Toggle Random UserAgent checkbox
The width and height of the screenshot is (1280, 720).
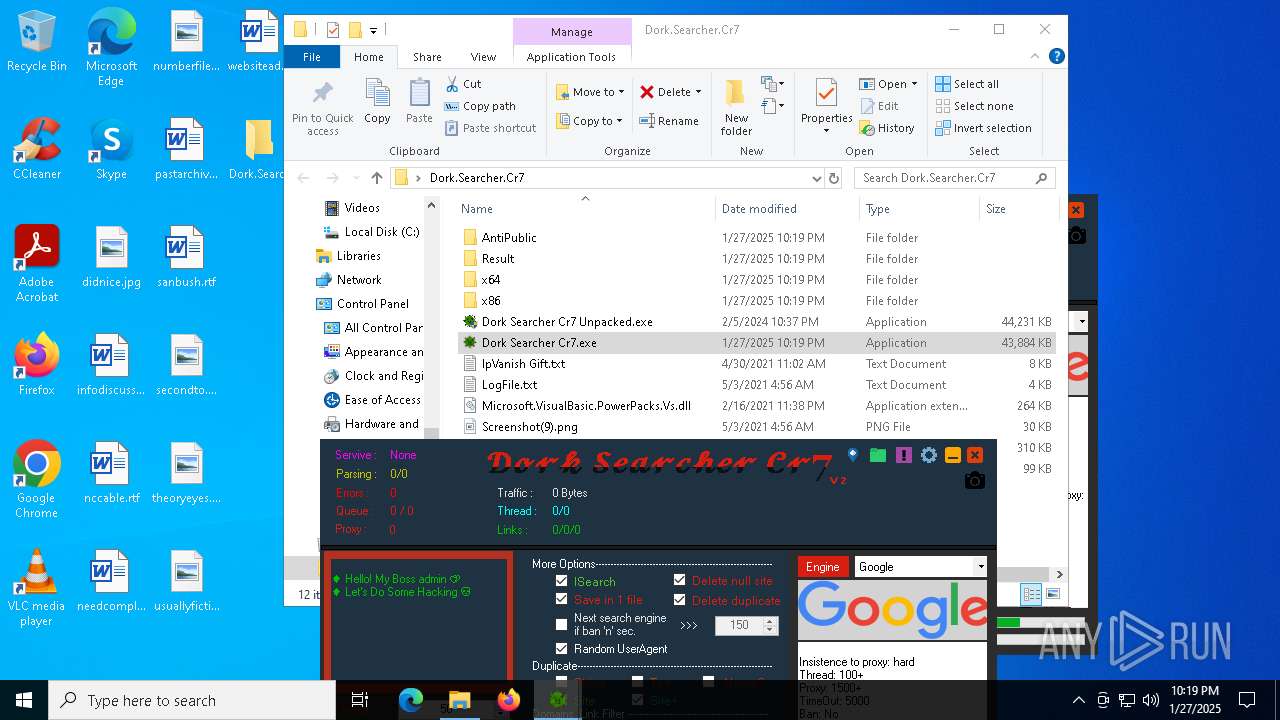tap(562, 649)
